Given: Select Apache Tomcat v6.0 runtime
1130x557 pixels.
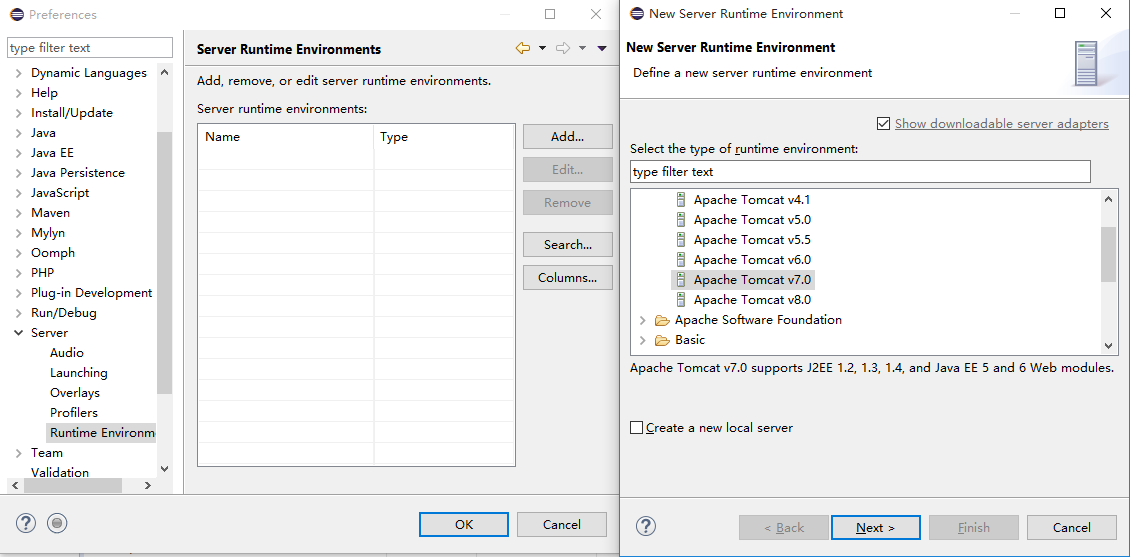Looking at the screenshot, I should pos(752,259).
